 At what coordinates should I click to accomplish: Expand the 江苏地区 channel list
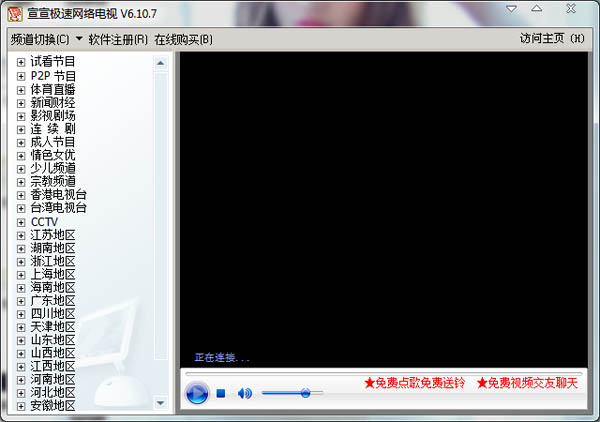pyautogui.click(x=21, y=235)
